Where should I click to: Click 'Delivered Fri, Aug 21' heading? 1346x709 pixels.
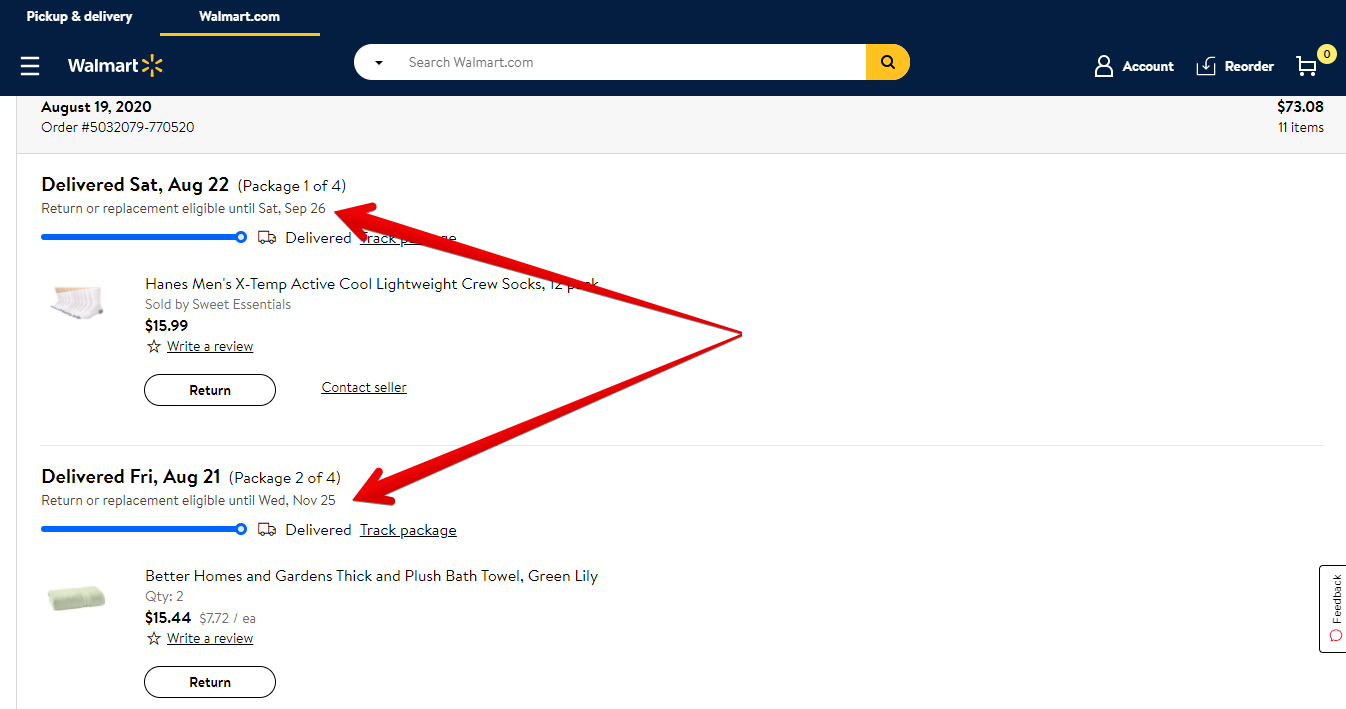pyautogui.click(x=131, y=477)
